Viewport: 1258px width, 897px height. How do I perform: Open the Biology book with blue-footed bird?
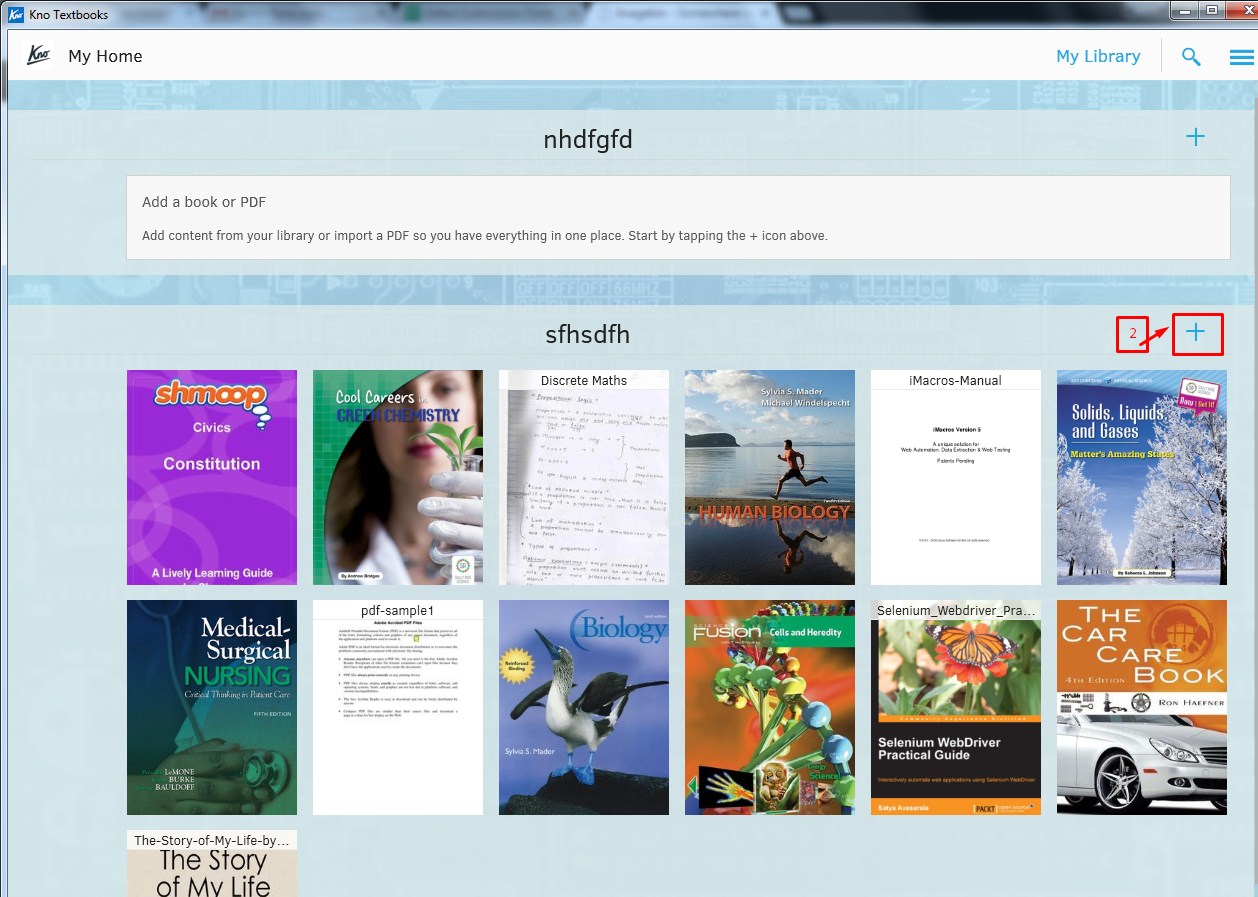tap(584, 707)
